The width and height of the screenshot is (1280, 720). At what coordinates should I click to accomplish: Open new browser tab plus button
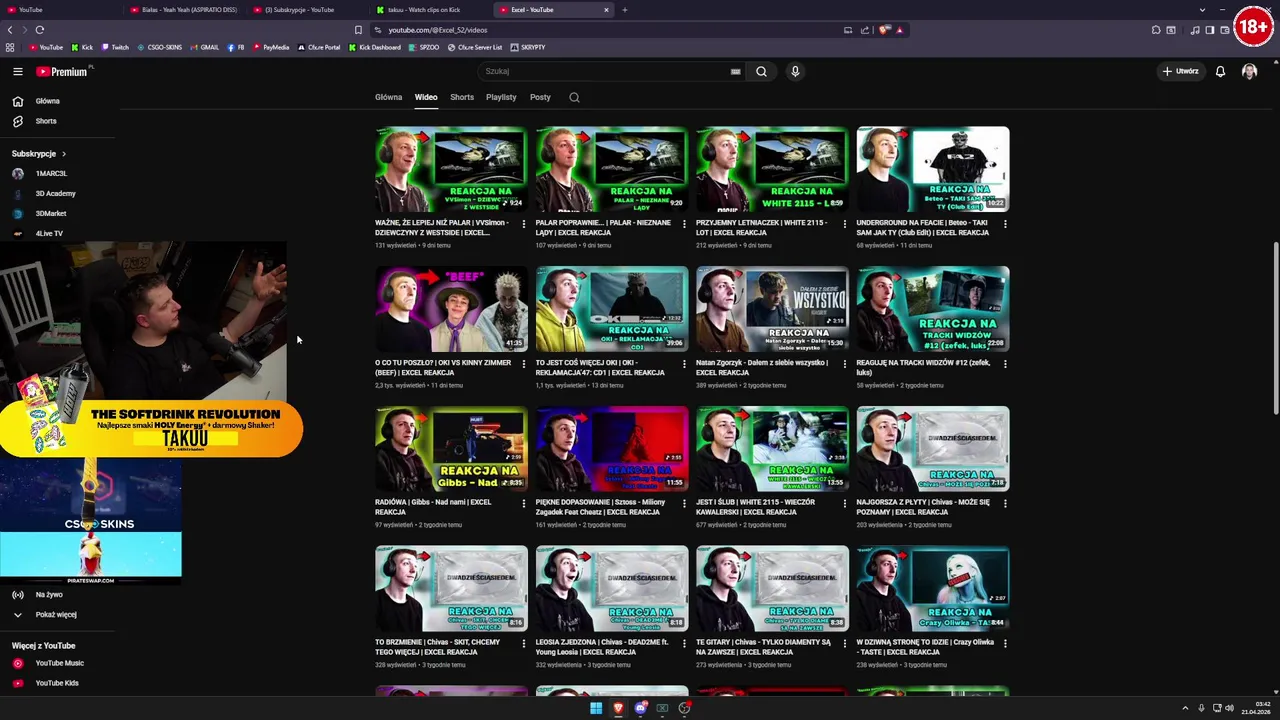point(625,10)
